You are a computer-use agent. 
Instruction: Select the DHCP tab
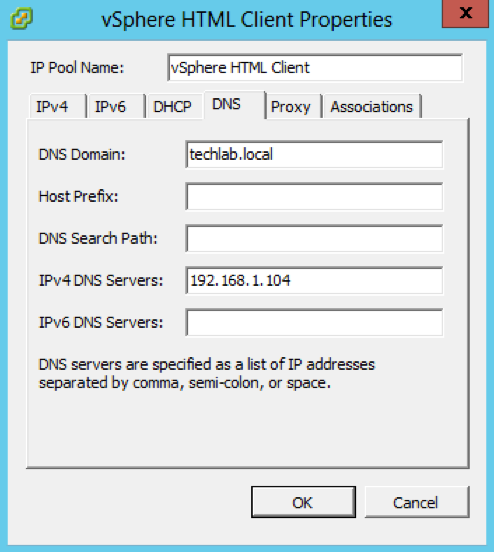tap(174, 106)
